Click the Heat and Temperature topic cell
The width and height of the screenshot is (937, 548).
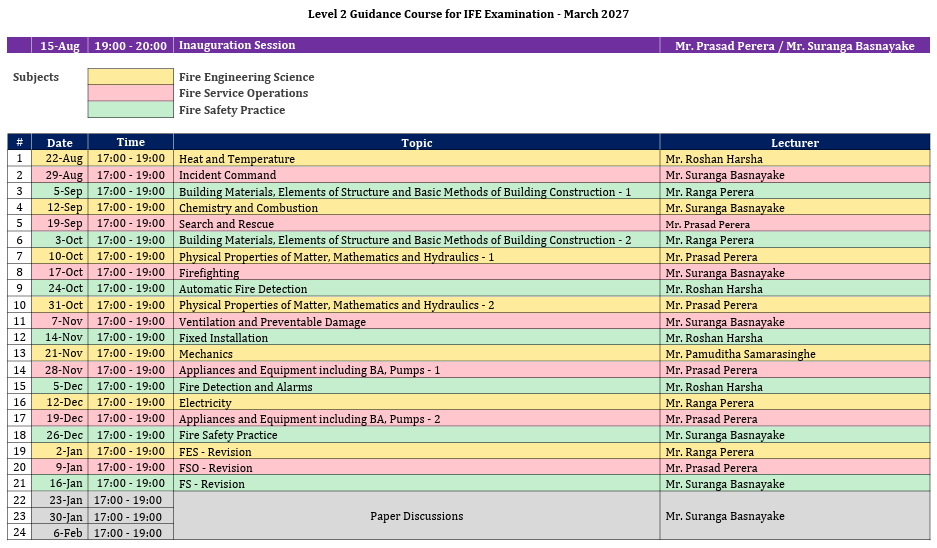point(417,158)
